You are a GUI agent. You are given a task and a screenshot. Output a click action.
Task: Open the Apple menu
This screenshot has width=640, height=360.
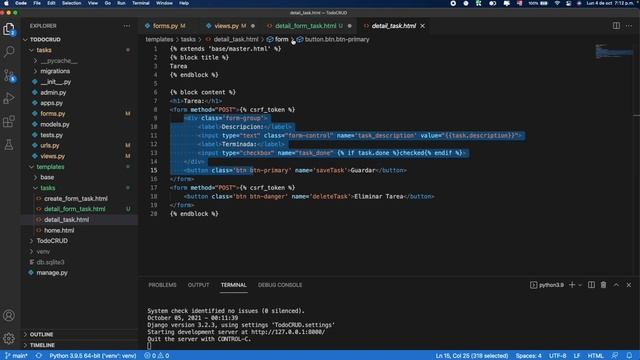coord(6,3)
